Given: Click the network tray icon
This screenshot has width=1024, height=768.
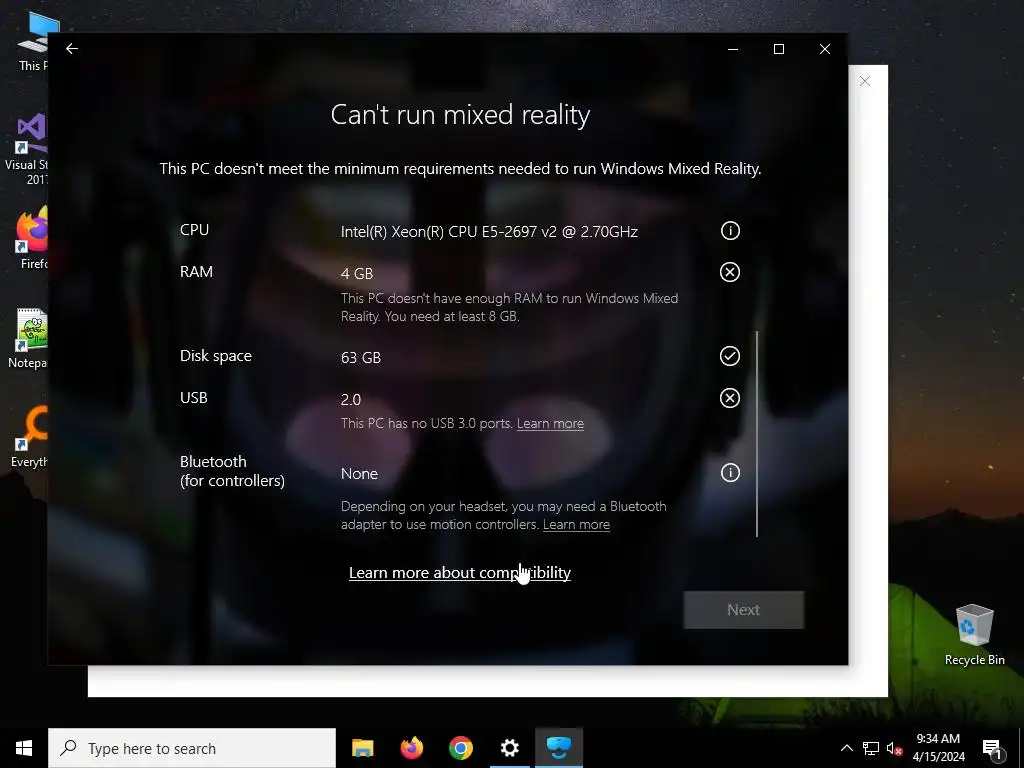Looking at the screenshot, I should [x=871, y=748].
